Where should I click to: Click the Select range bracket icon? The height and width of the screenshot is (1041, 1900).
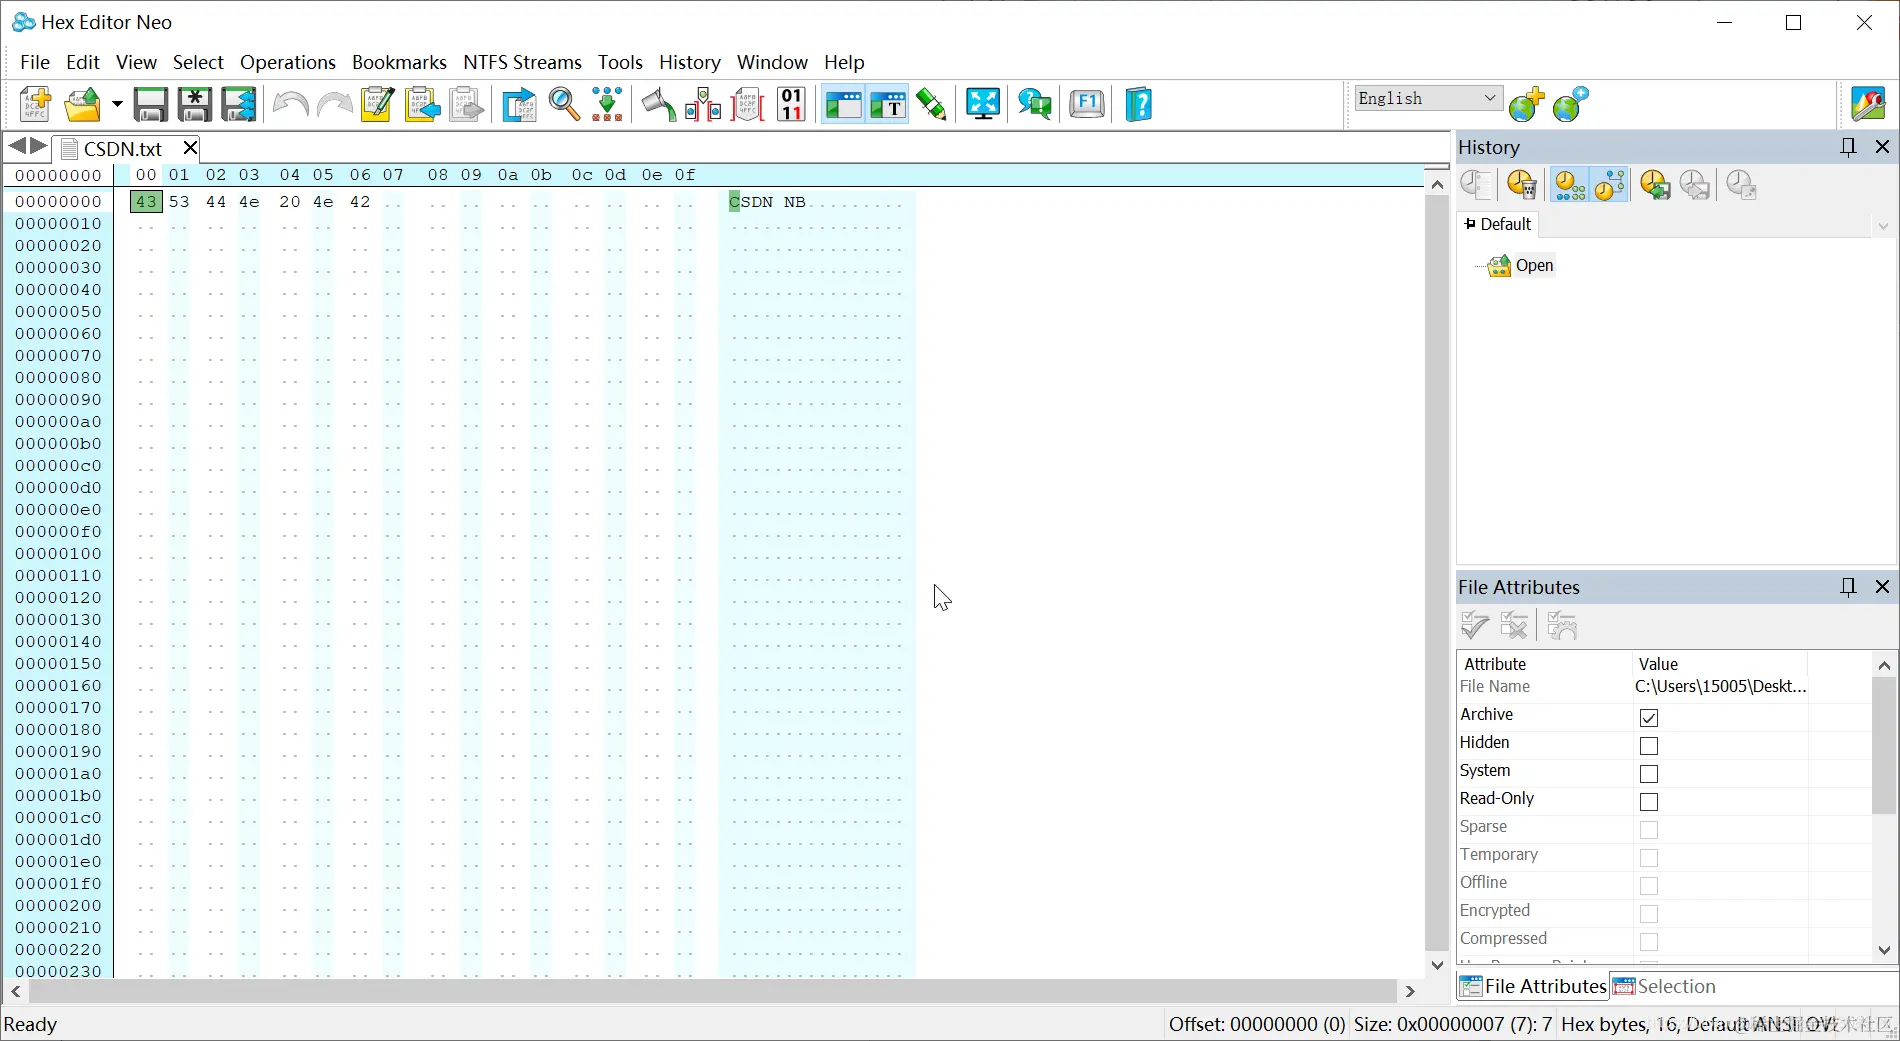747,104
